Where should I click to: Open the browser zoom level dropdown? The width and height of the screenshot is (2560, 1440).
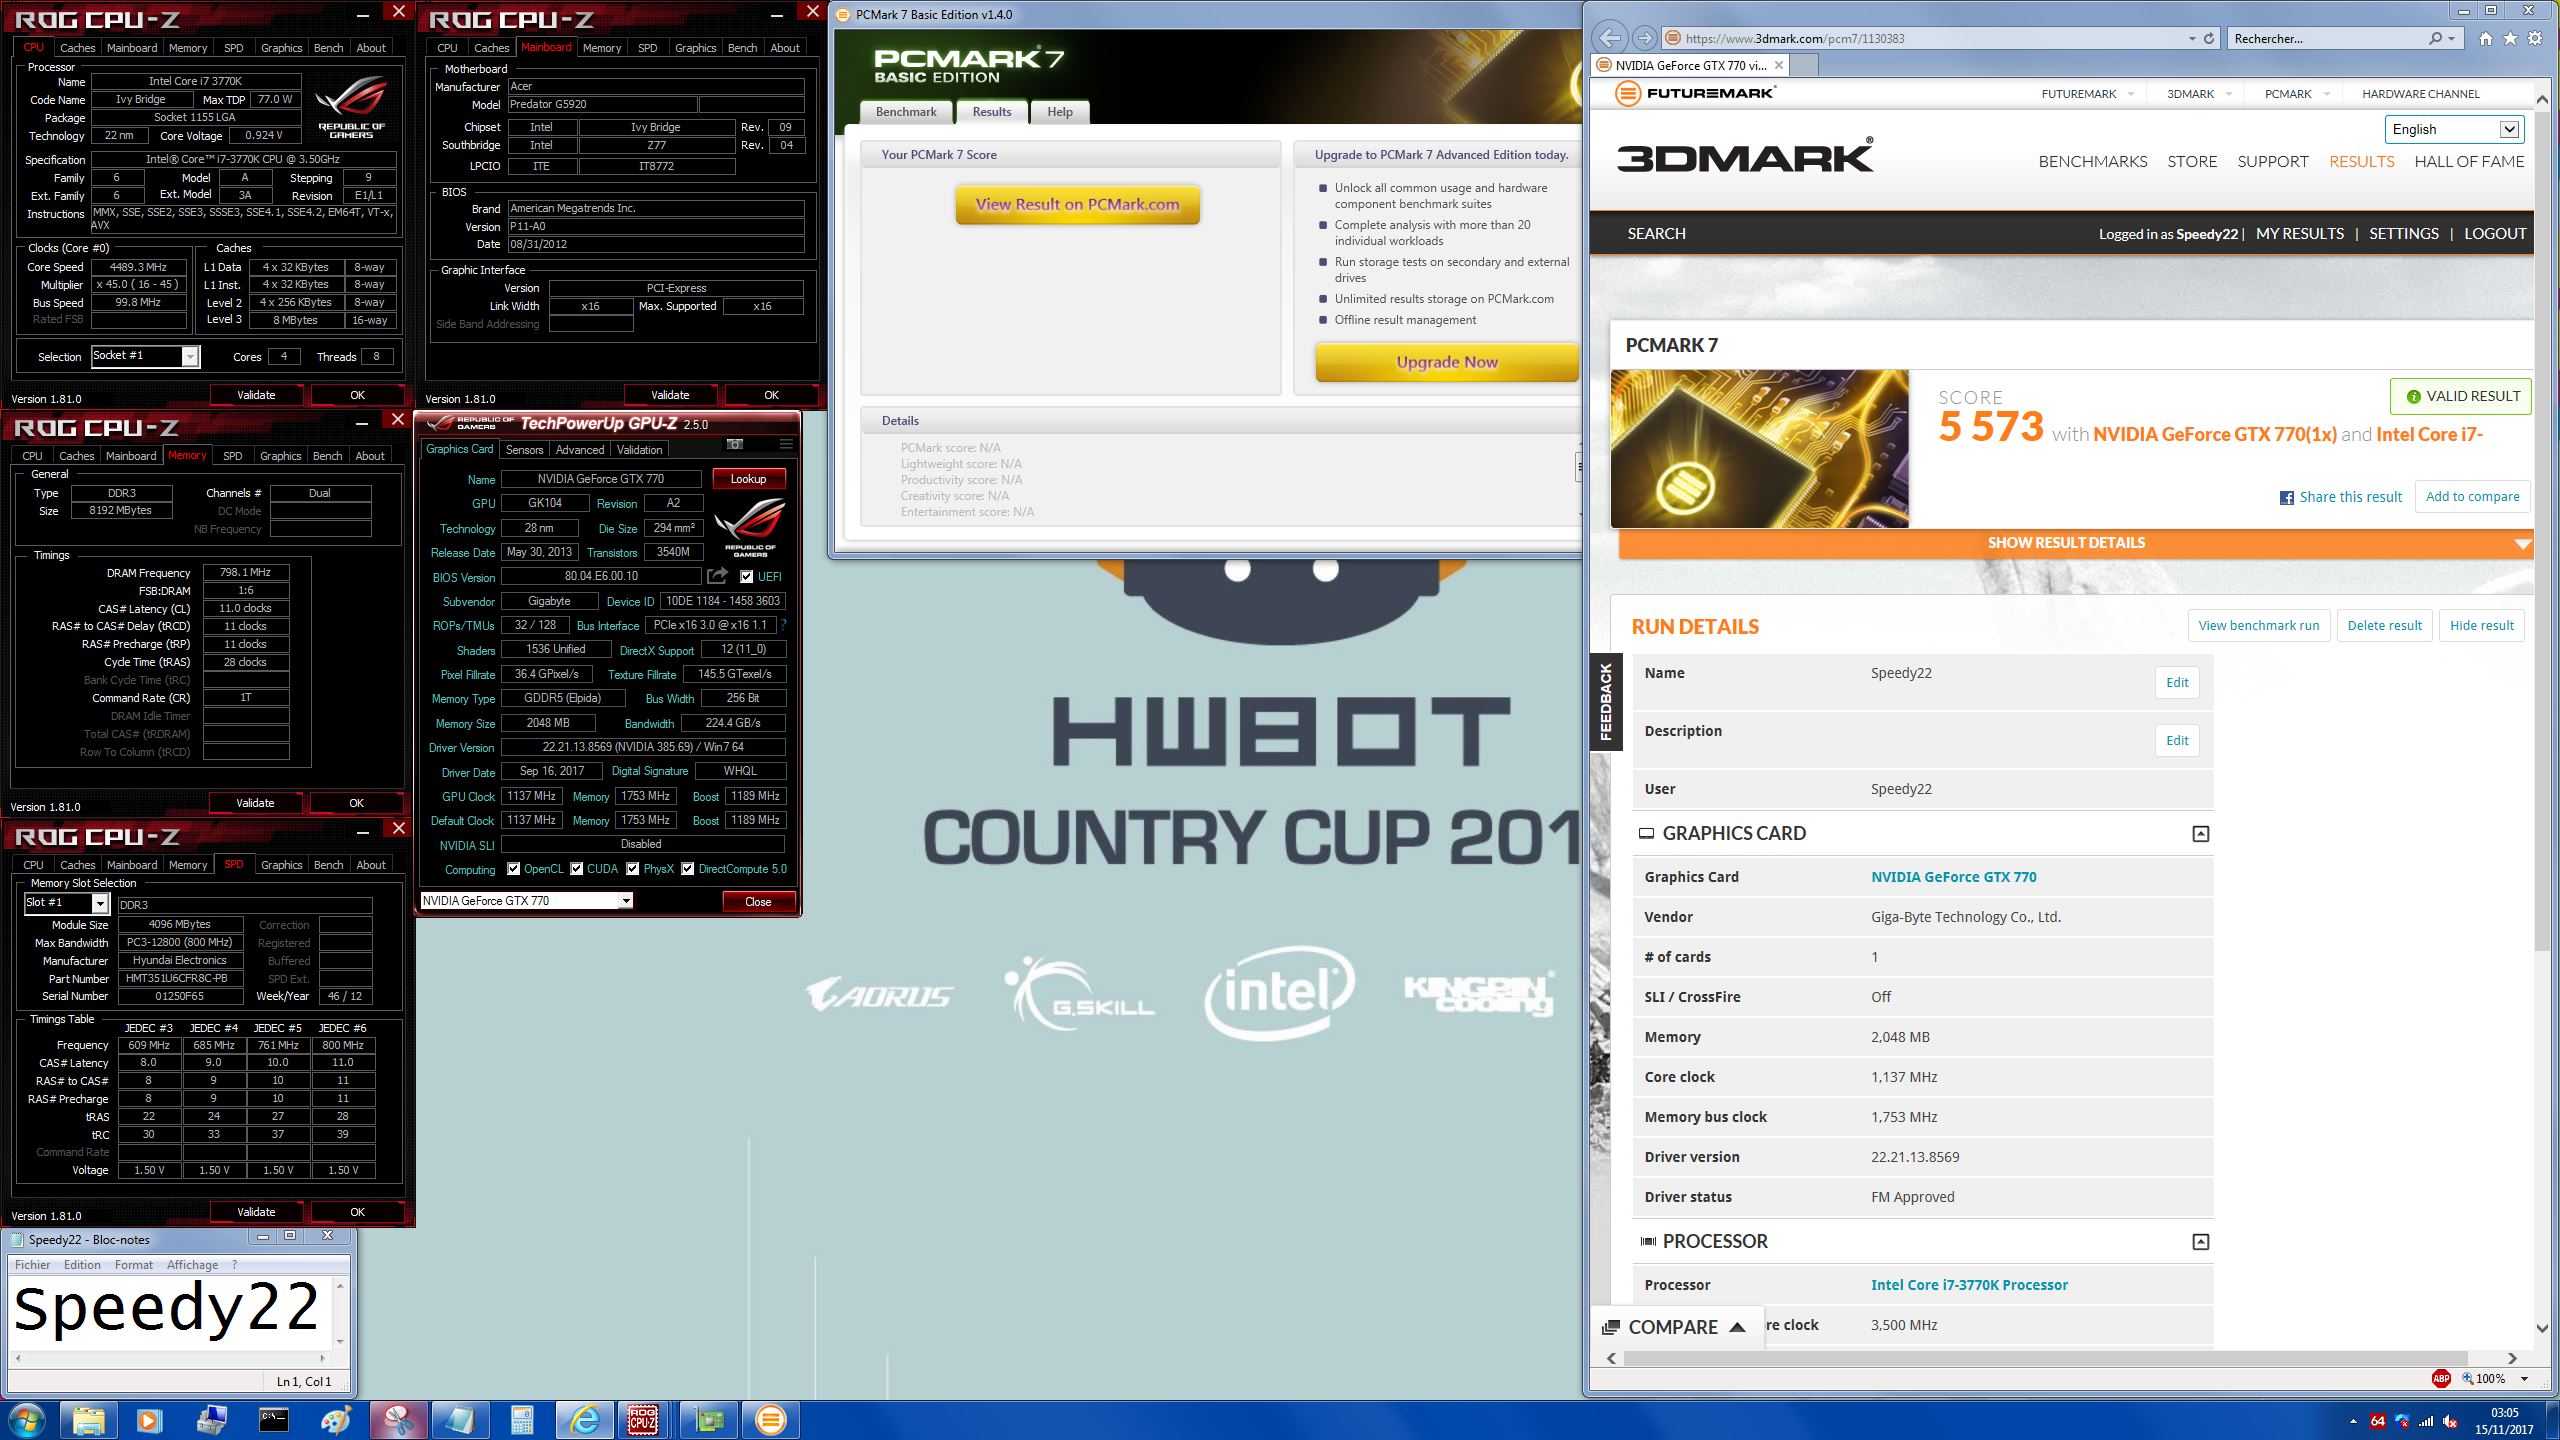[2524, 1378]
